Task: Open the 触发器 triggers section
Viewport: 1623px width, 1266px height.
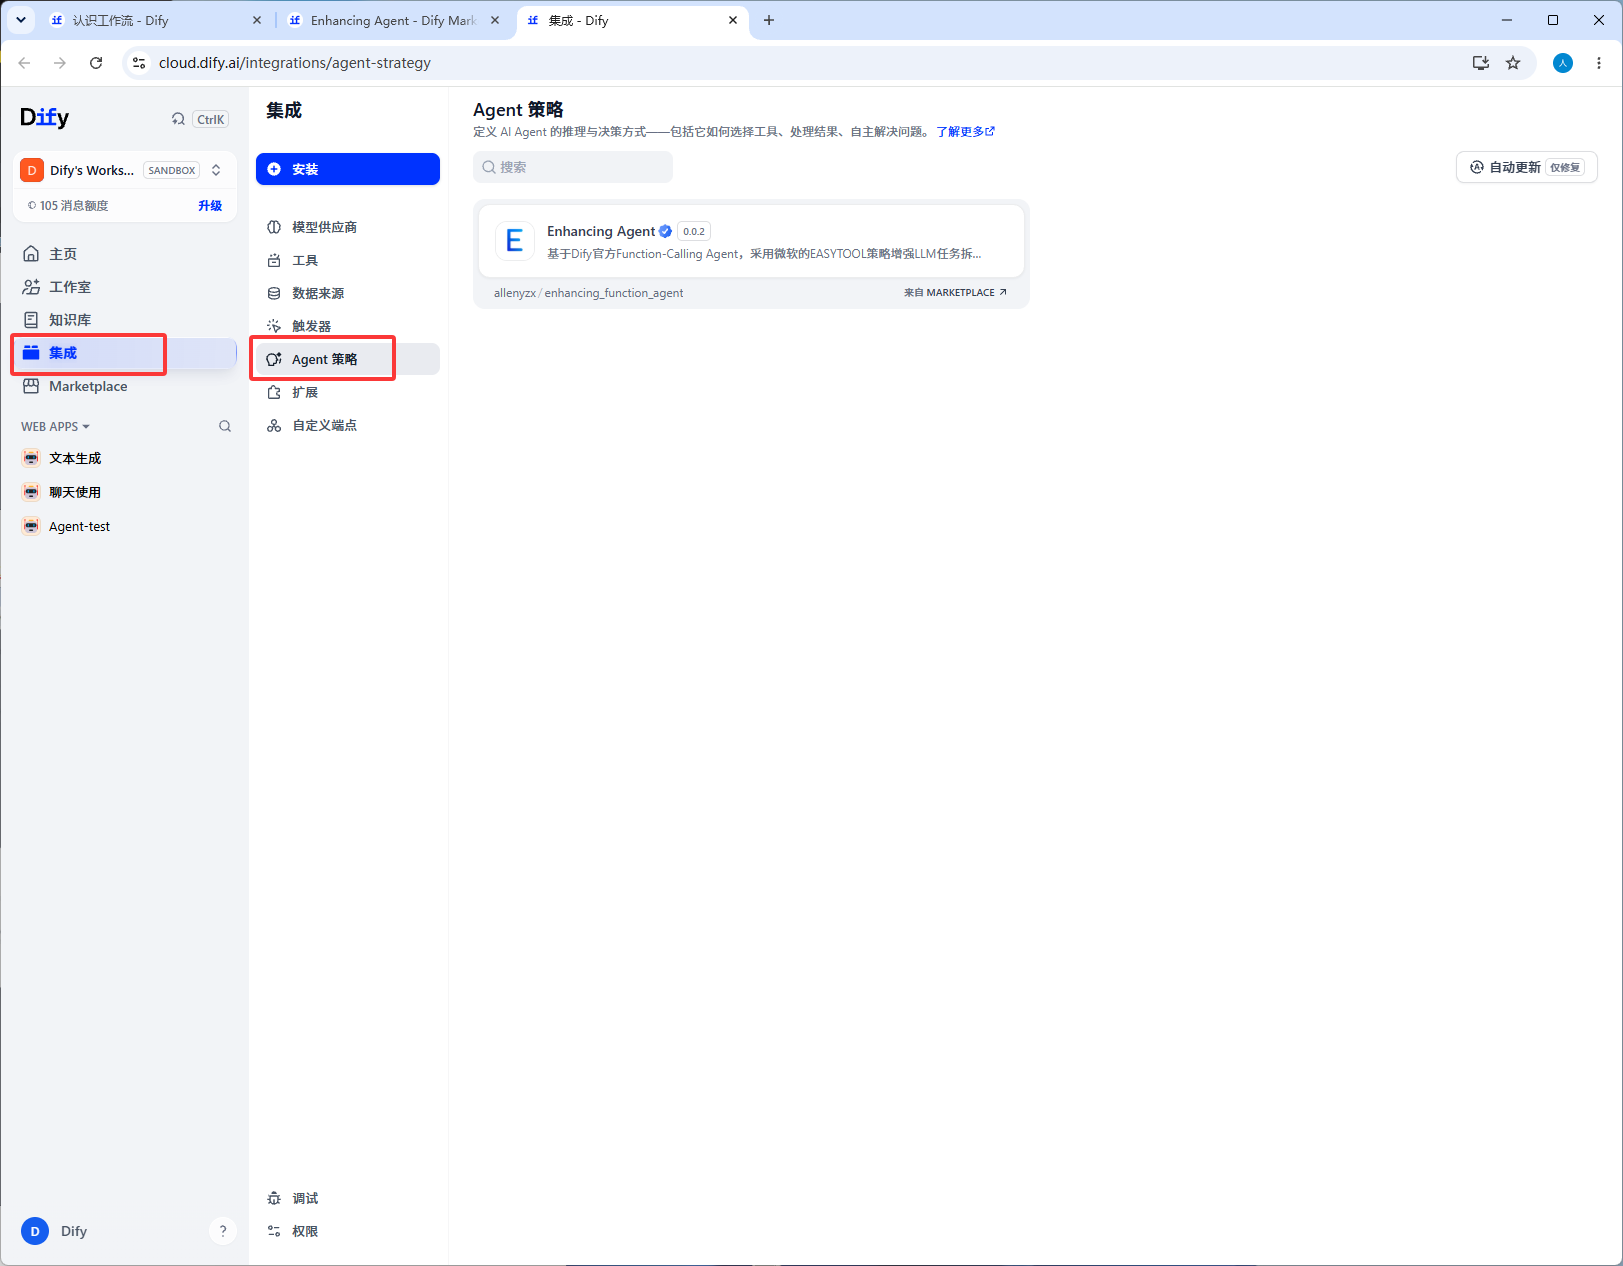Action: 348,326
